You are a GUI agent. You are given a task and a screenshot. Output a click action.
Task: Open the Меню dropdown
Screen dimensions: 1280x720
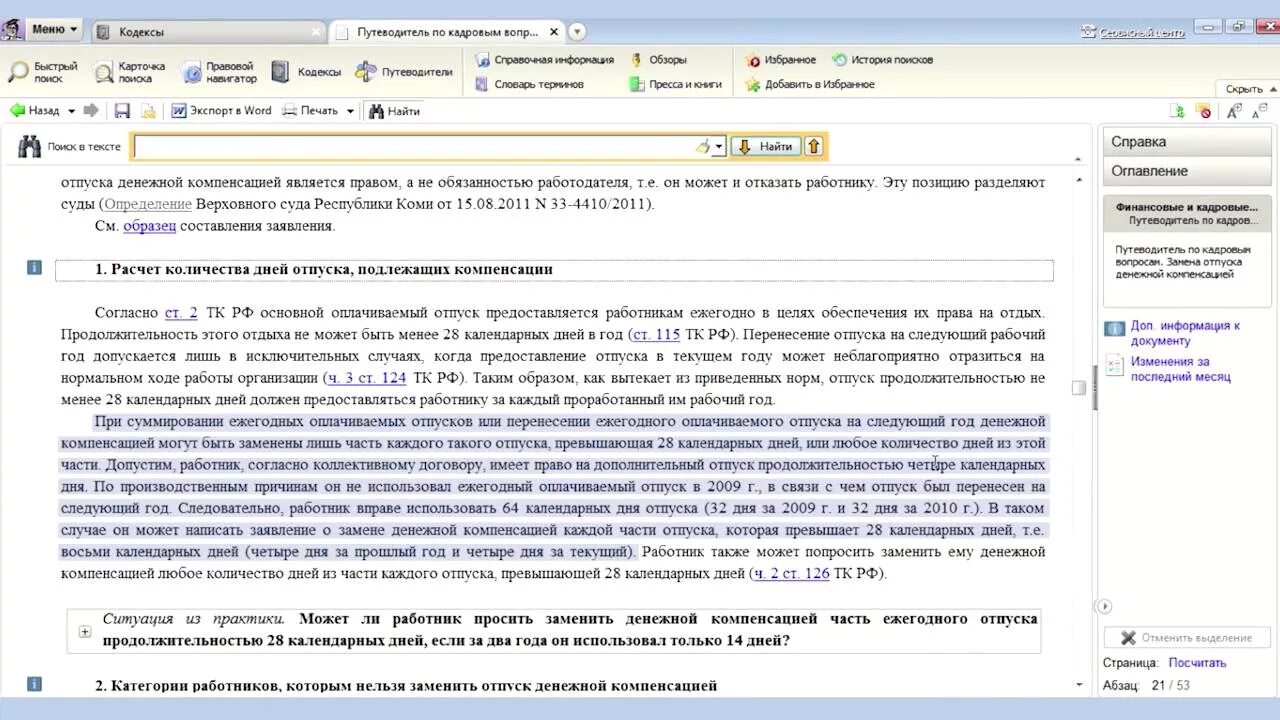tap(54, 29)
